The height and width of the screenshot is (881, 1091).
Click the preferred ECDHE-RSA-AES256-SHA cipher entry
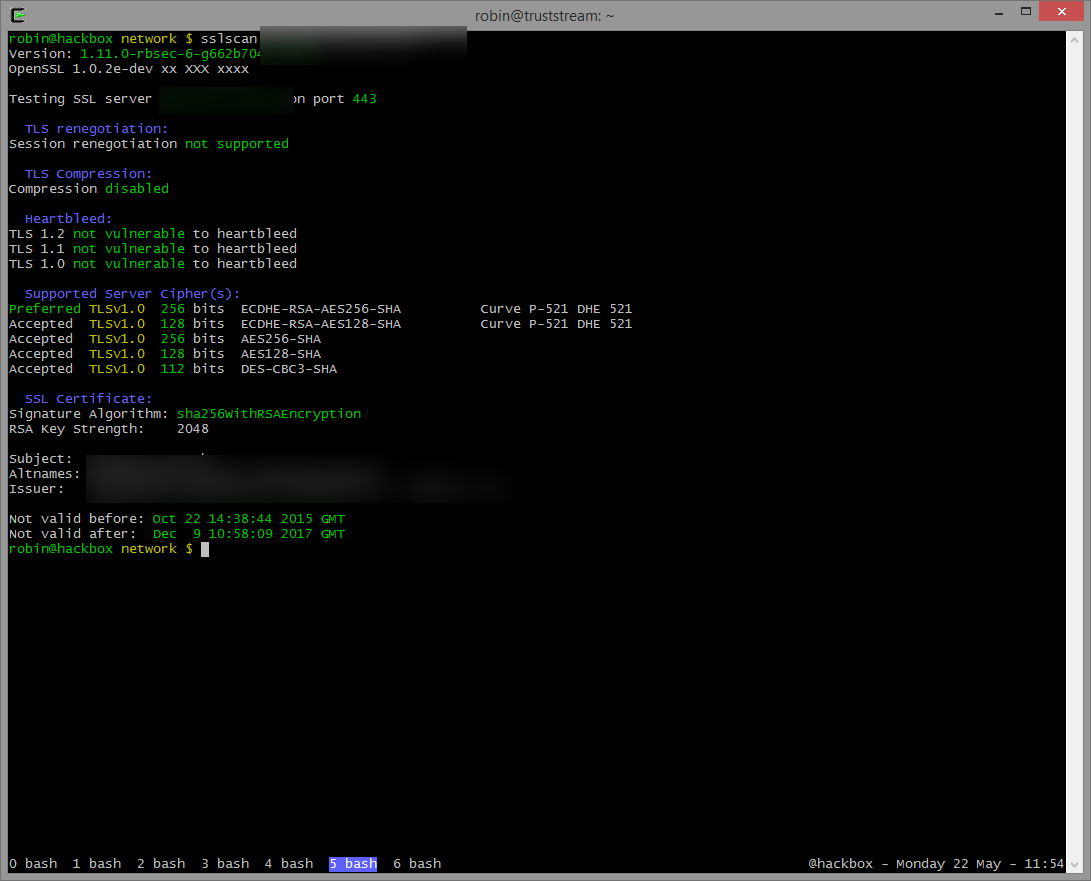320,309
